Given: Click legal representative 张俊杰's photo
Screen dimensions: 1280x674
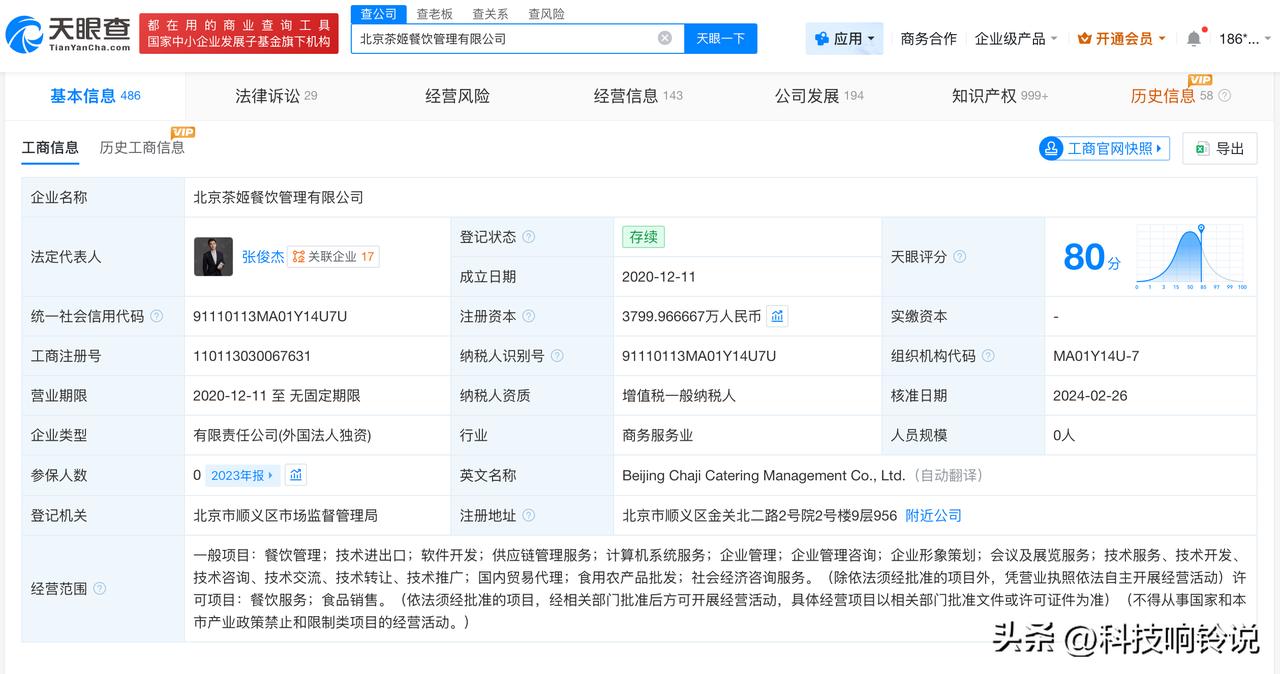Looking at the screenshot, I should click(x=213, y=256).
